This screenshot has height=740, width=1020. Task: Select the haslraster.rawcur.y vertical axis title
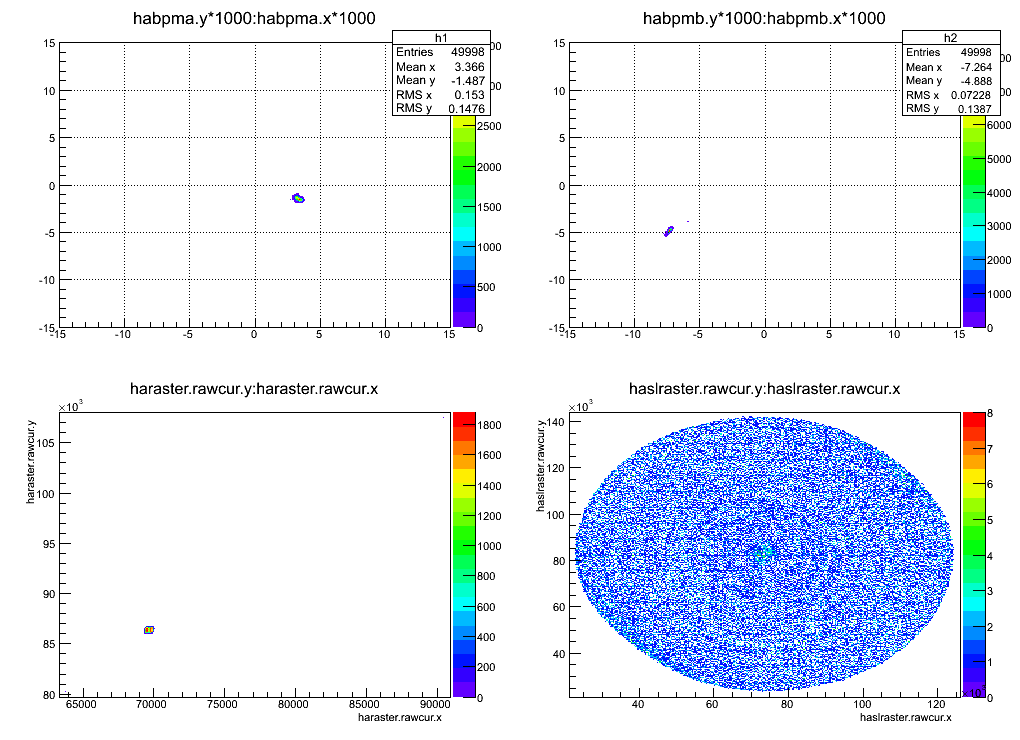541,466
